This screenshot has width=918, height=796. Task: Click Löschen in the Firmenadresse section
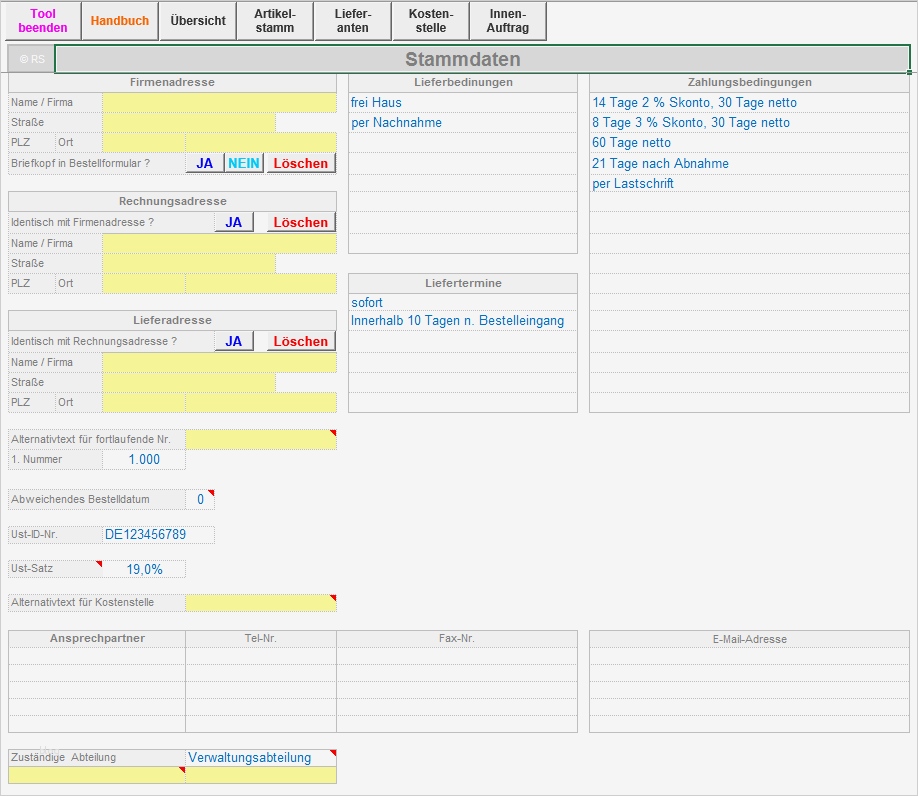click(301, 163)
